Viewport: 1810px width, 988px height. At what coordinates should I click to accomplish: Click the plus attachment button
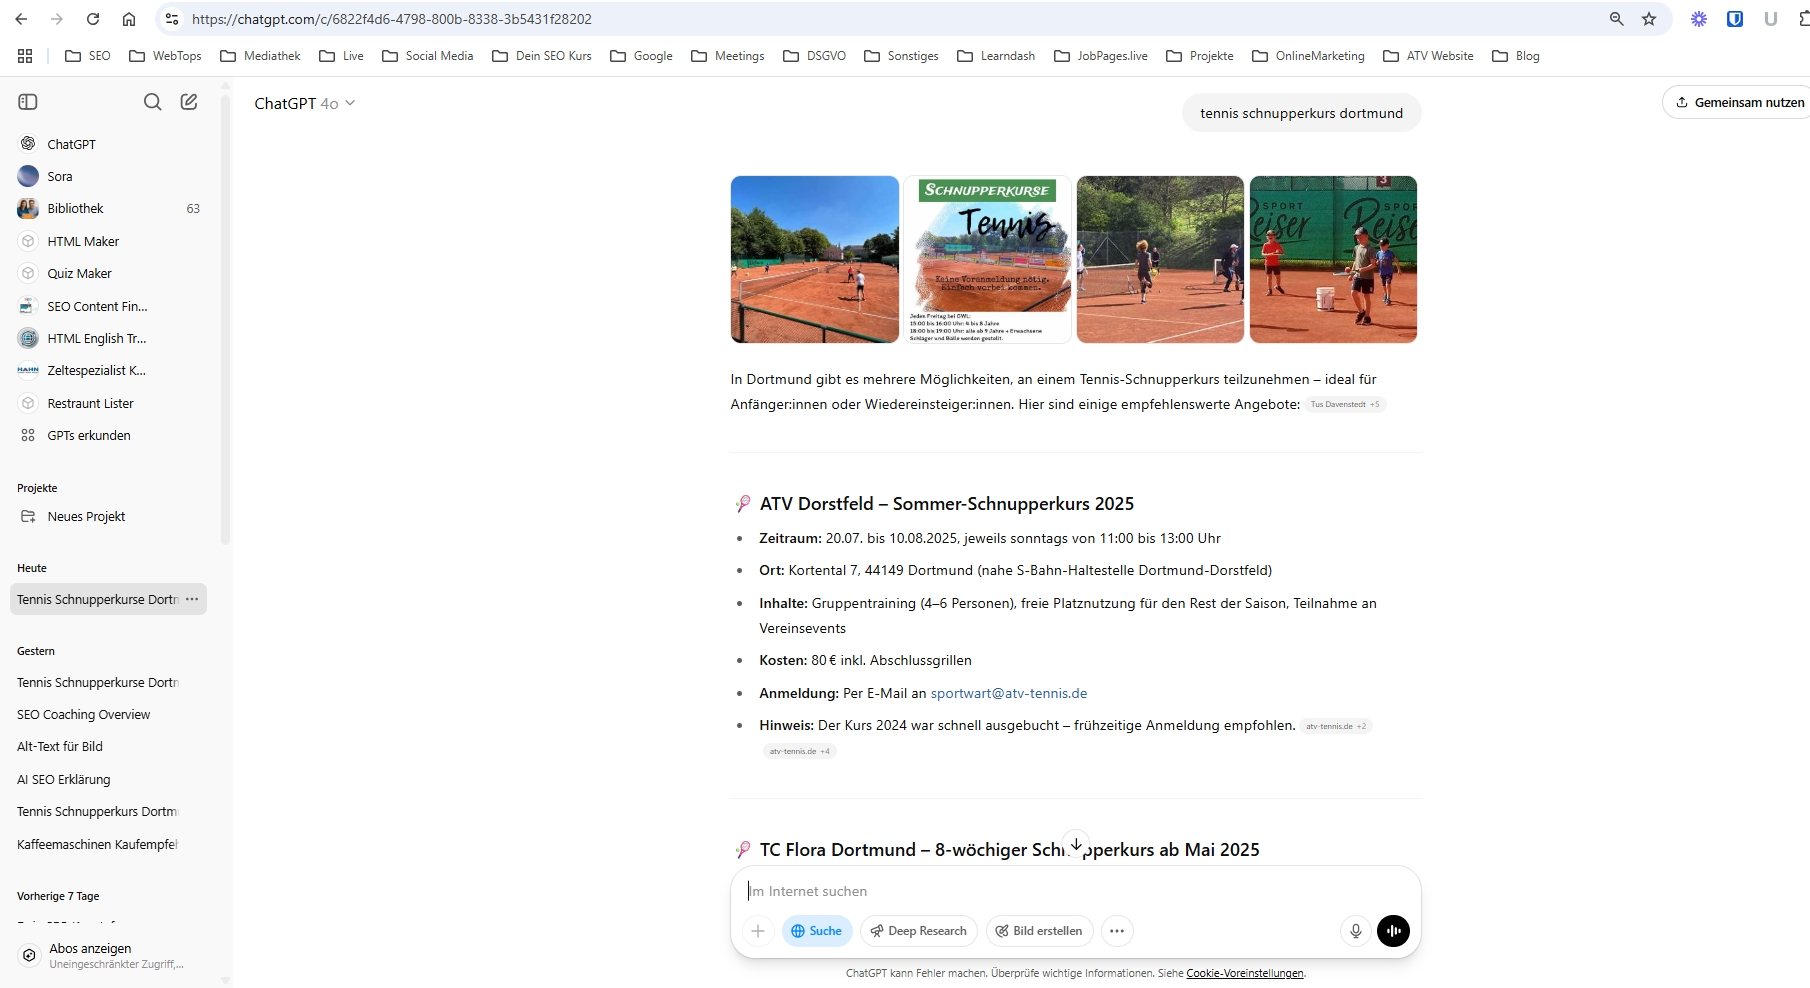point(758,931)
